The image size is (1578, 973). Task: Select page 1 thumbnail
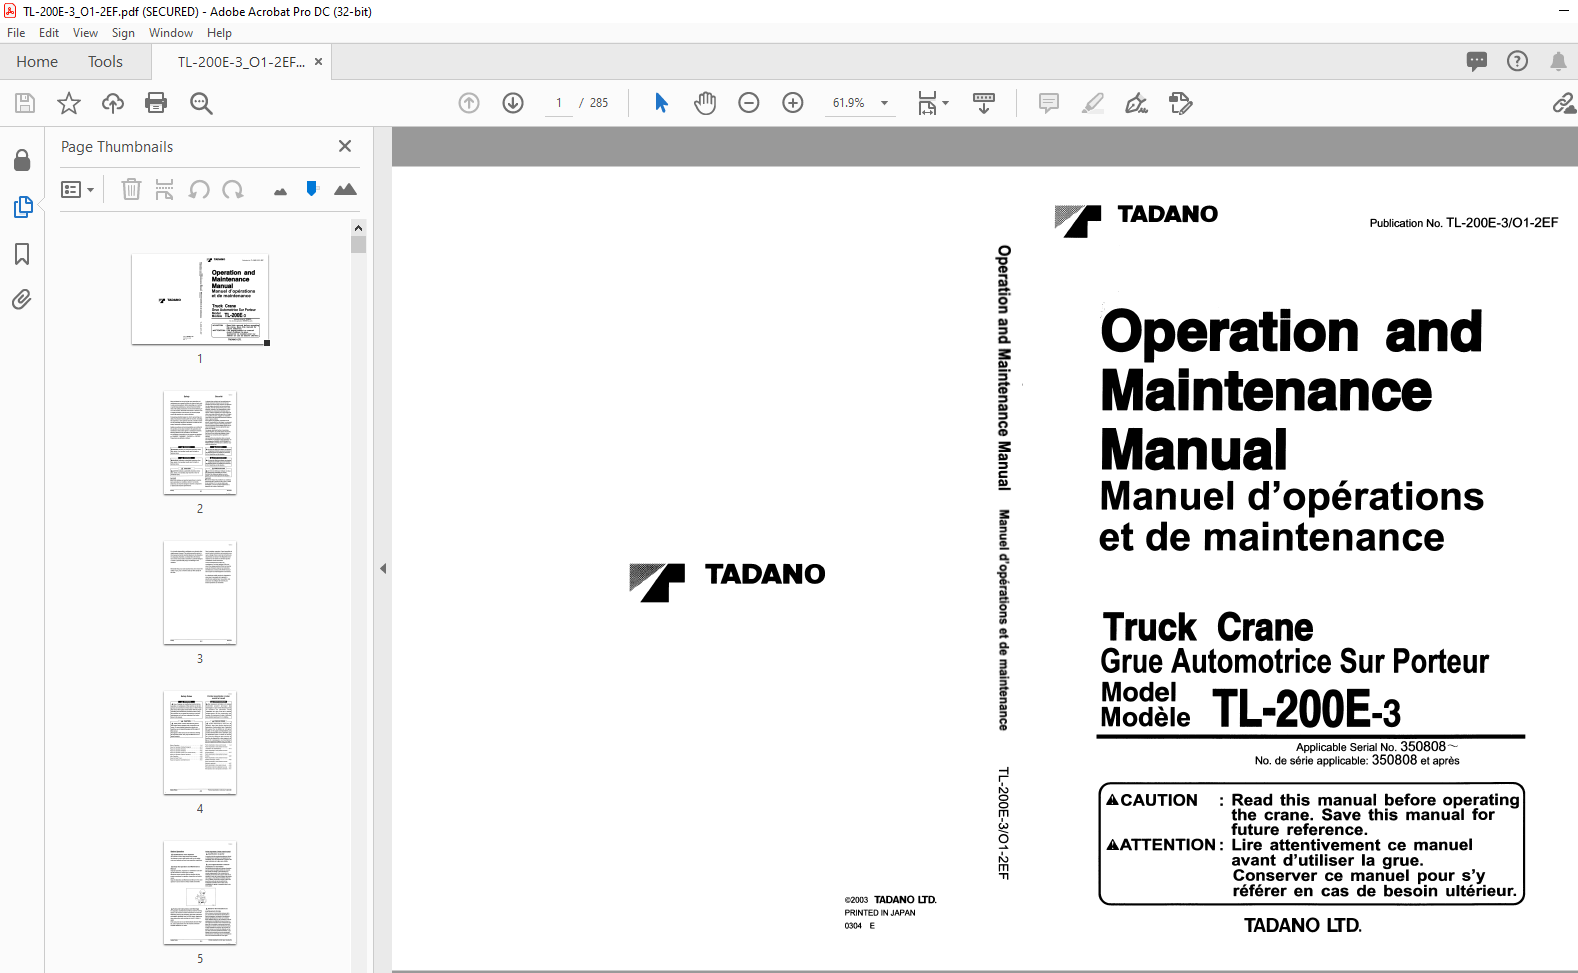tap(200, 299)
